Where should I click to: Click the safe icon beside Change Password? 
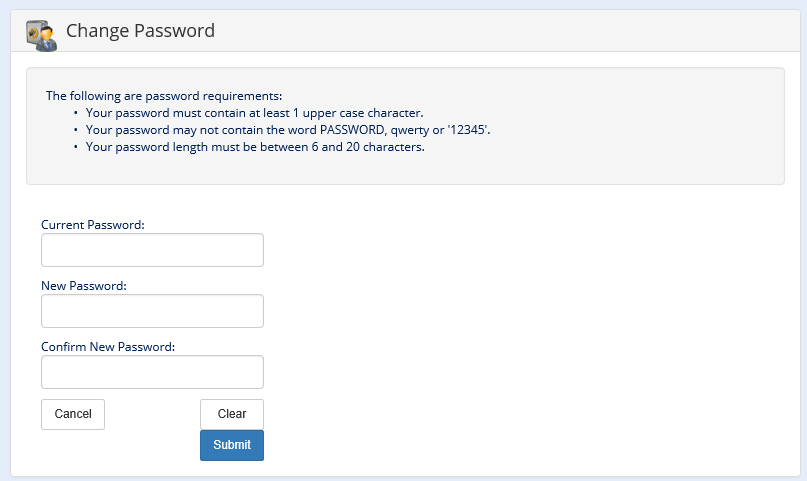40,32
